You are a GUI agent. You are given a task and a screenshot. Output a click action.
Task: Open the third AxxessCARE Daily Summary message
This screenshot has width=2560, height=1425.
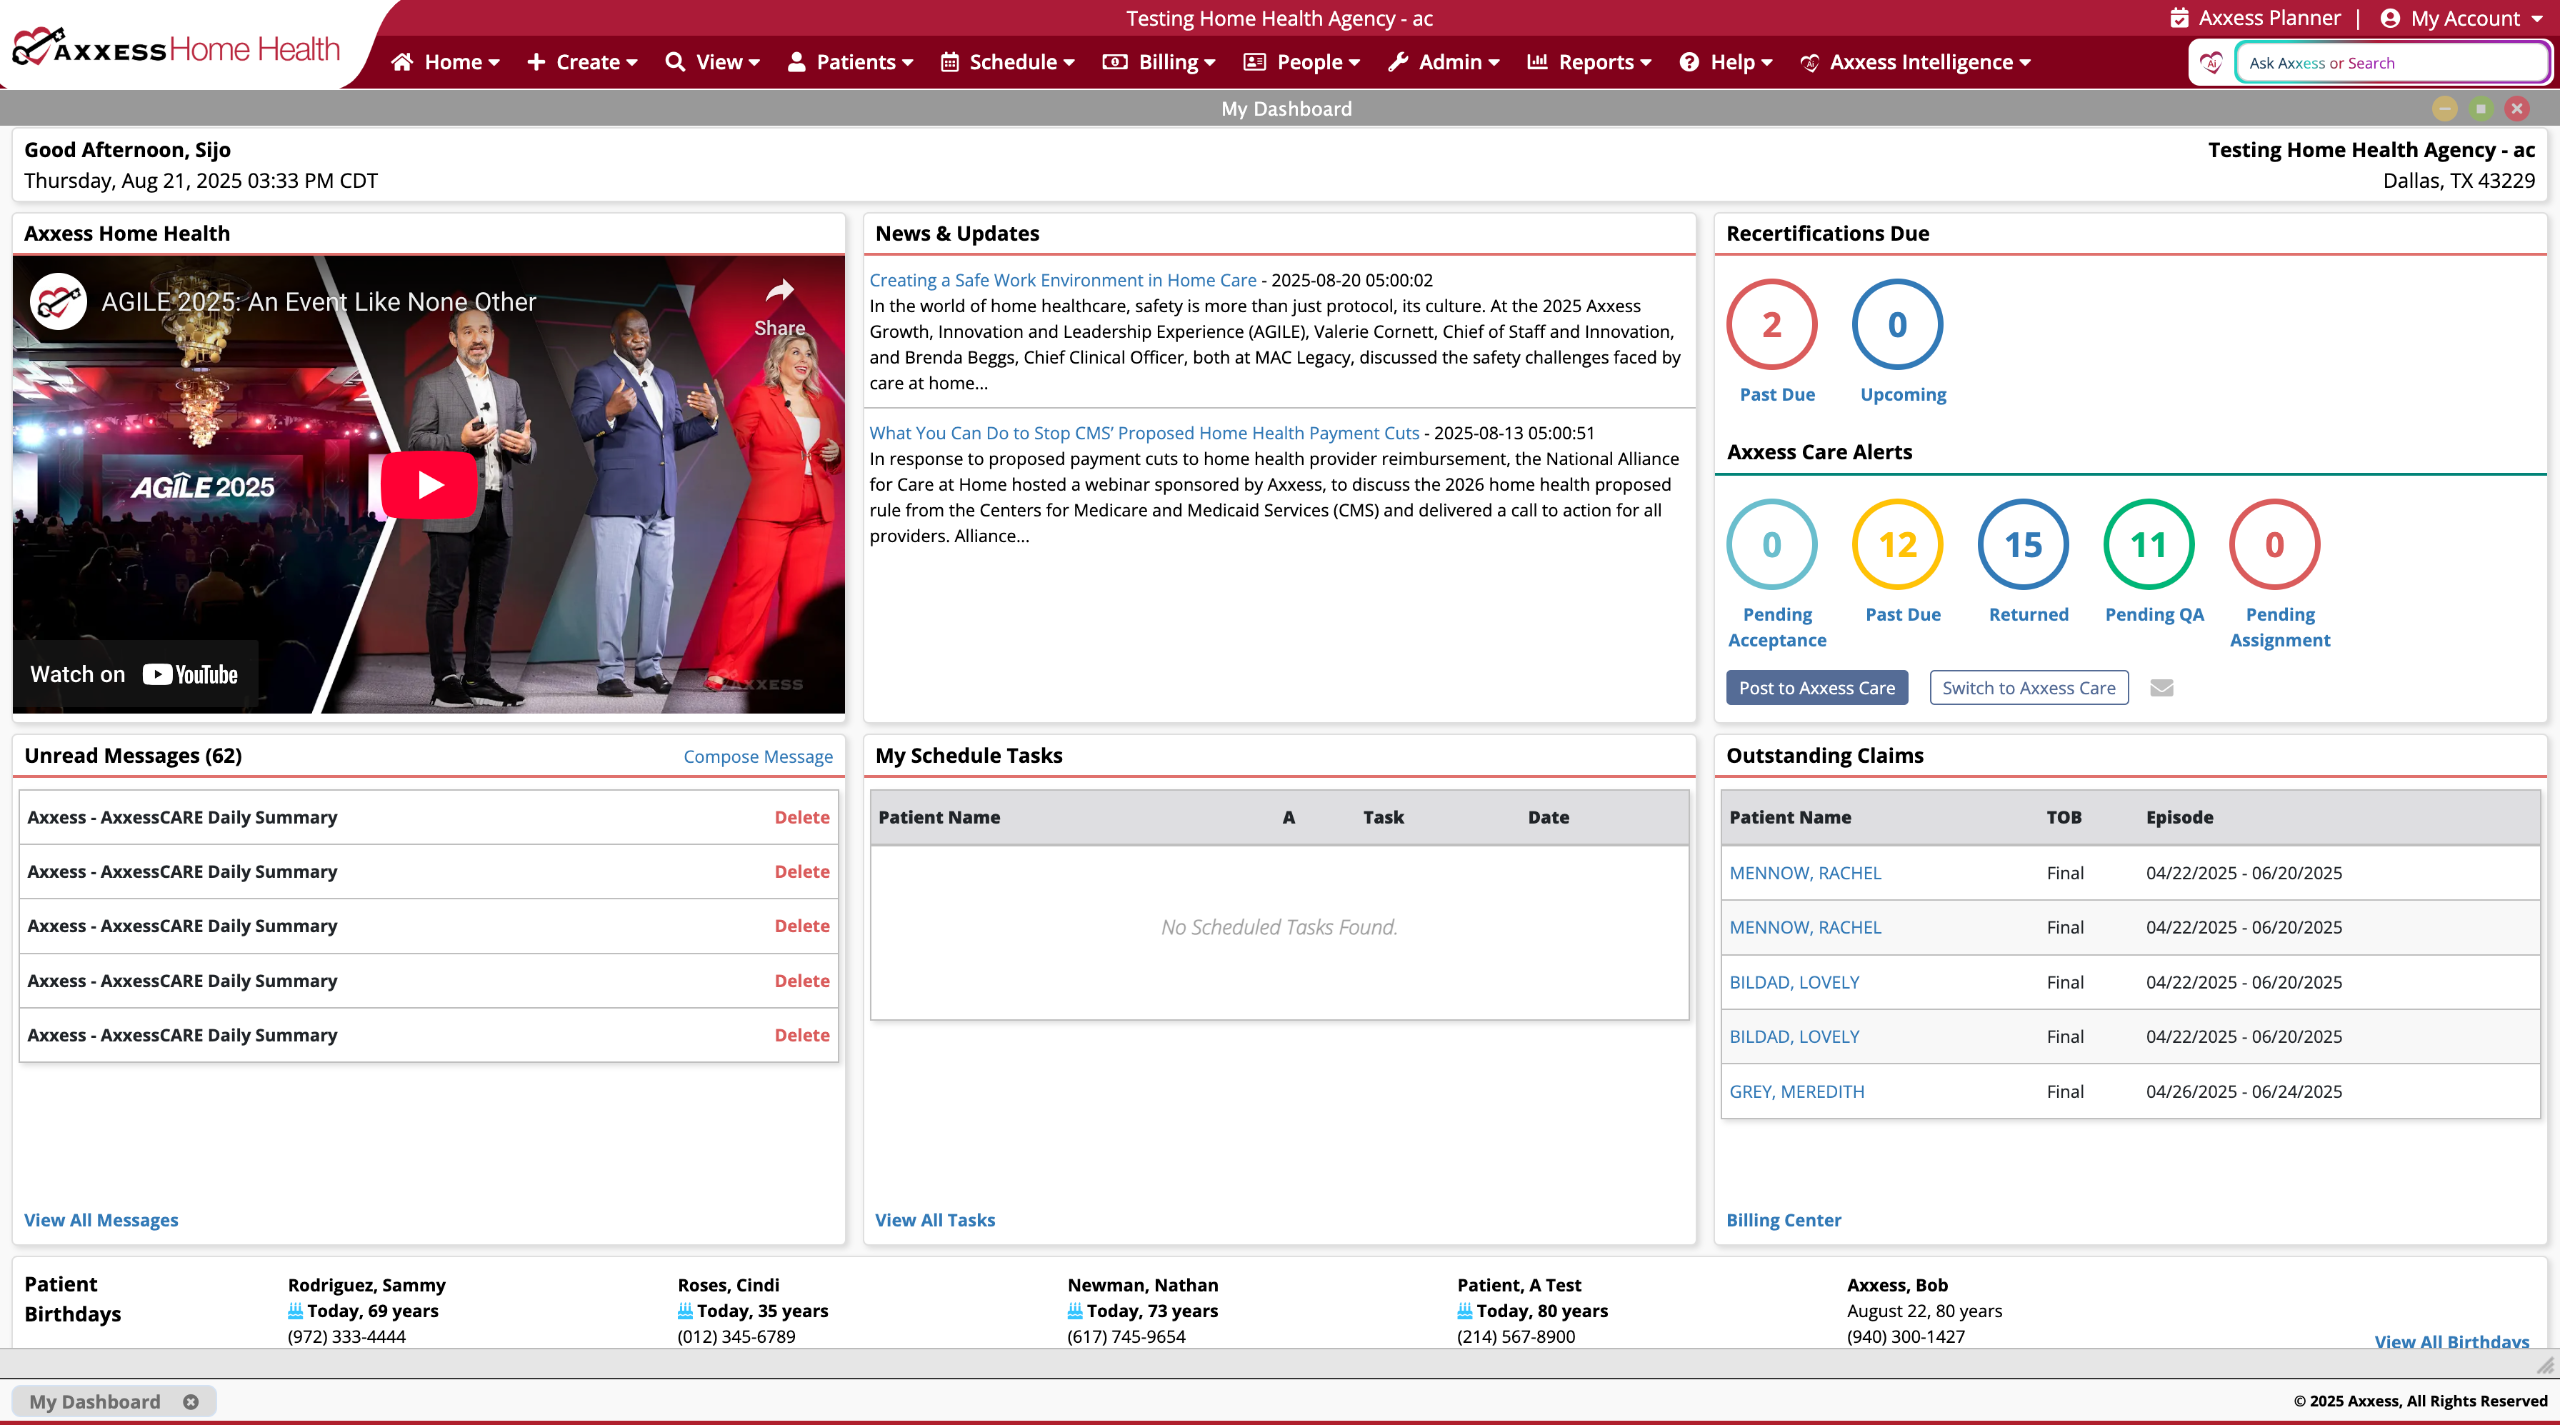(x=182, y=926)
